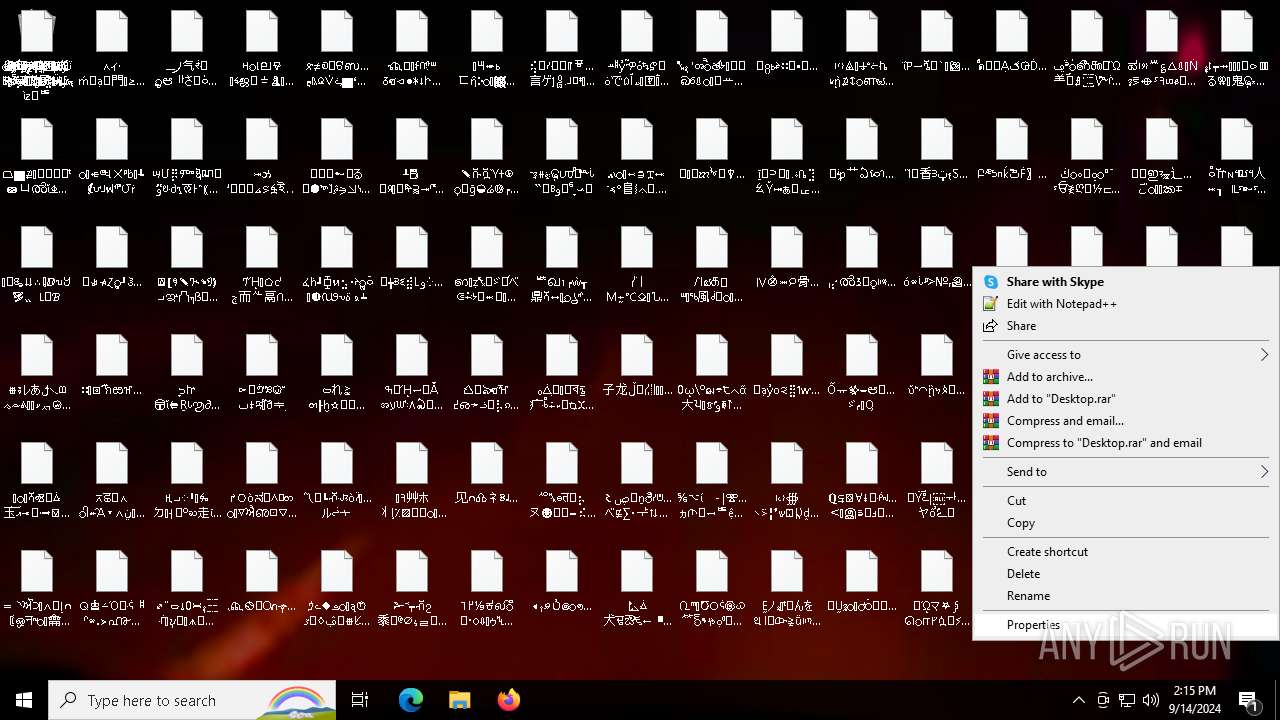The image size is (1280, 720).
Task: Expand the Give access to submenu
Action: tap(1125, 355)
